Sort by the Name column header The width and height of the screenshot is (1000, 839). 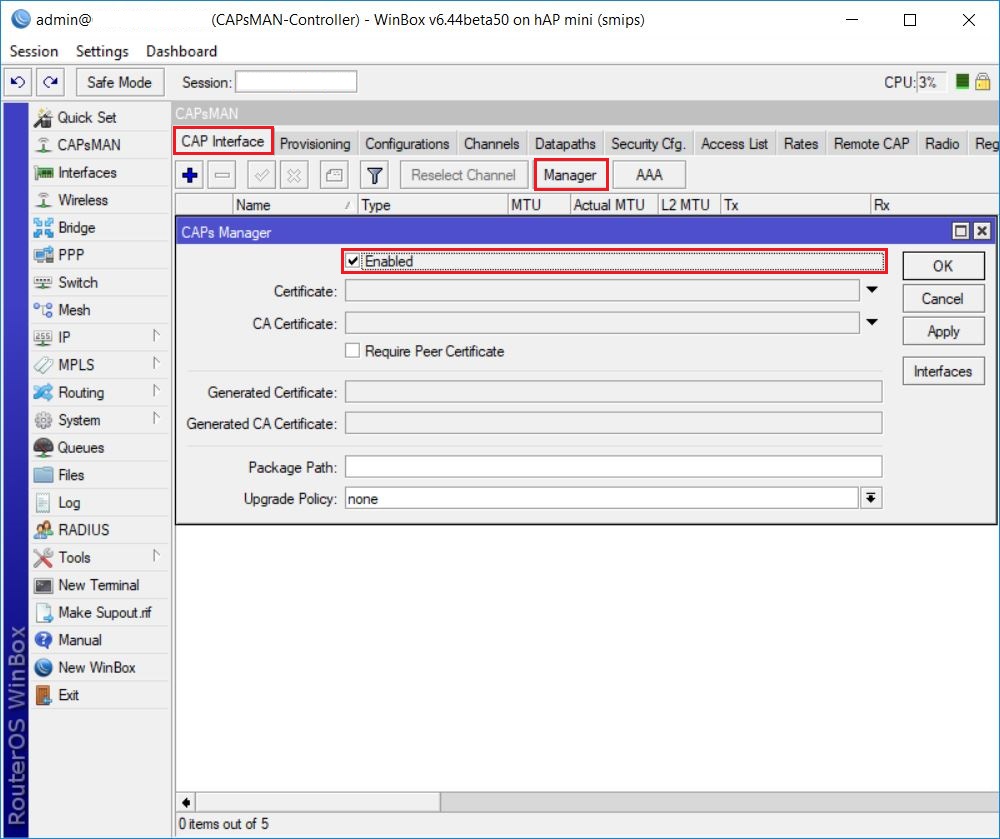point(293,205)
